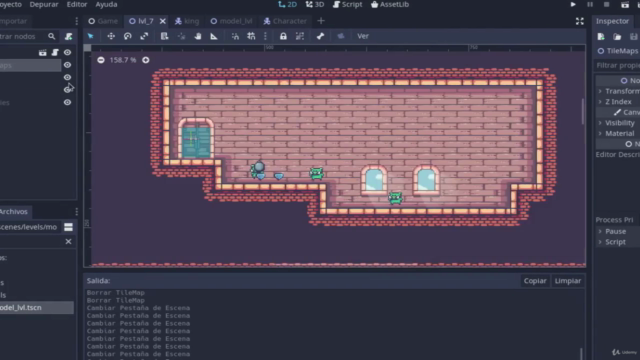Zoom out with the minus button
This screenshot has width=640, height=360.
(101, 60)
